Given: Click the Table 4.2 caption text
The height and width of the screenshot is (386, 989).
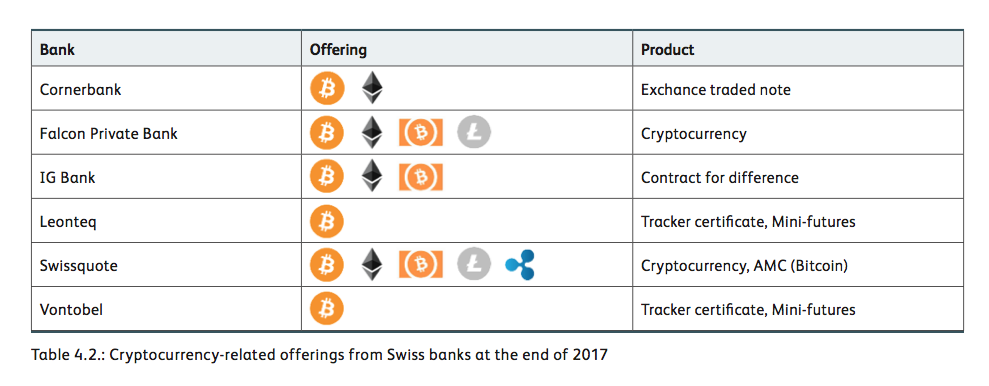Looking at the screenshot, I should tap(319, 355).
